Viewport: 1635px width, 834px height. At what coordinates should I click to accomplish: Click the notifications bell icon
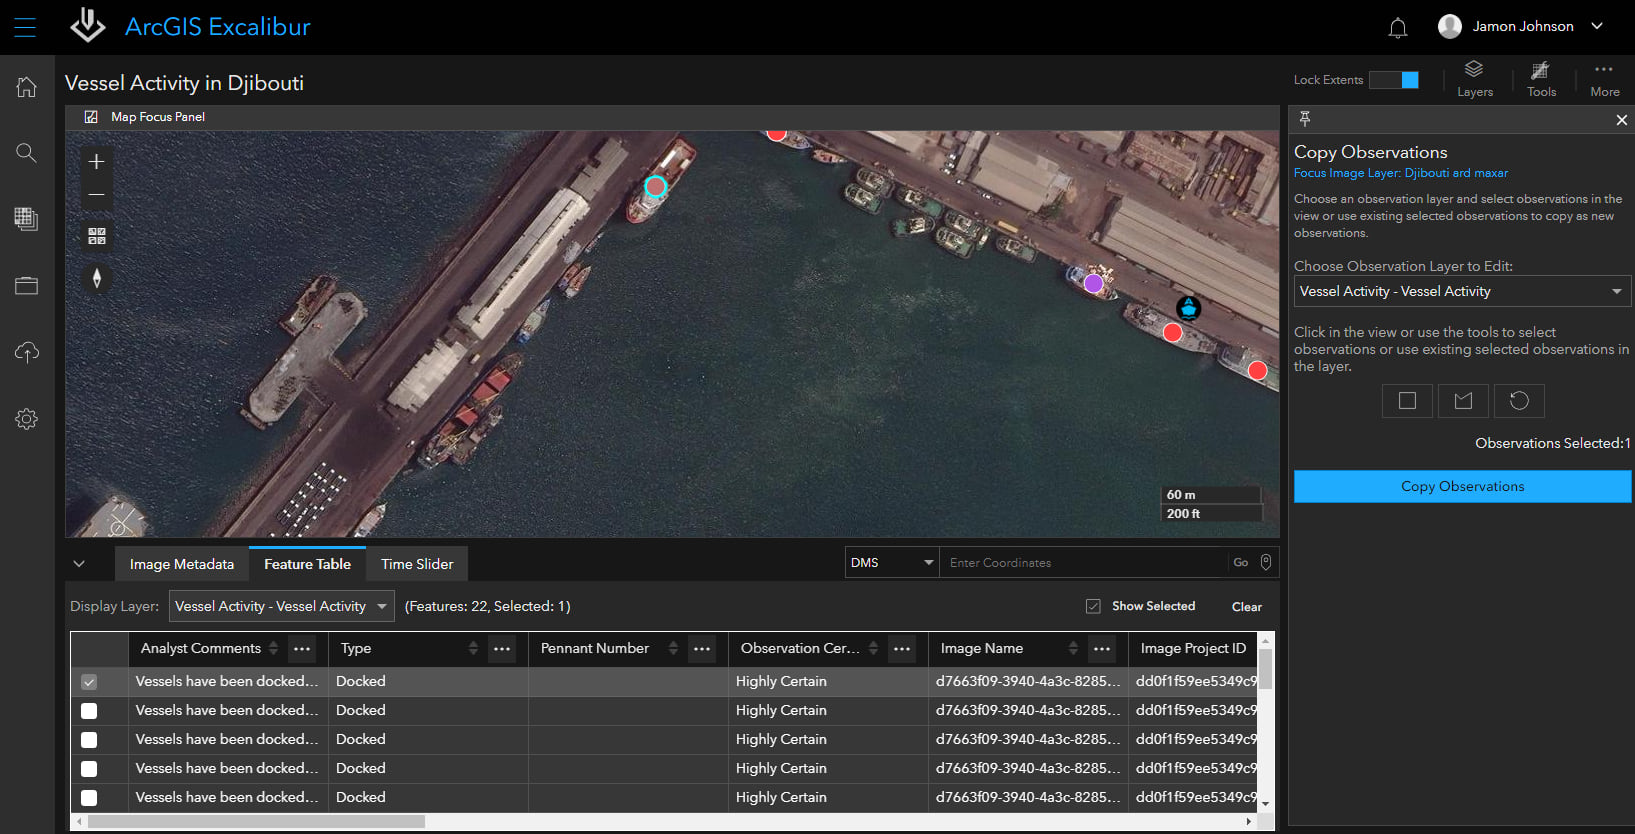pos(1397,28)
